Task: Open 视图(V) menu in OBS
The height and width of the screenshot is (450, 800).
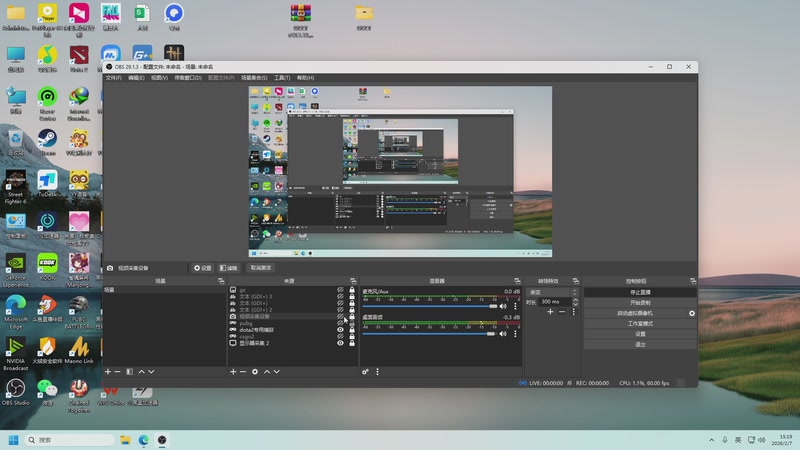Action: (x=159, y=78)
